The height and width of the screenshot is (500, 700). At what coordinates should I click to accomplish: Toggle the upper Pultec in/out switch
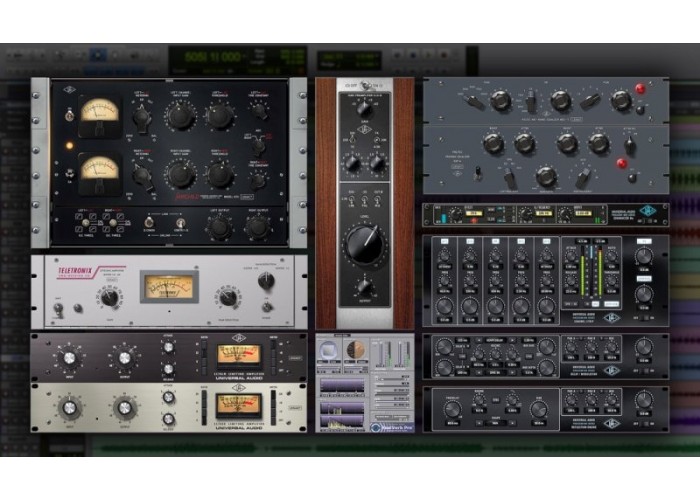(x=639, y=110)
